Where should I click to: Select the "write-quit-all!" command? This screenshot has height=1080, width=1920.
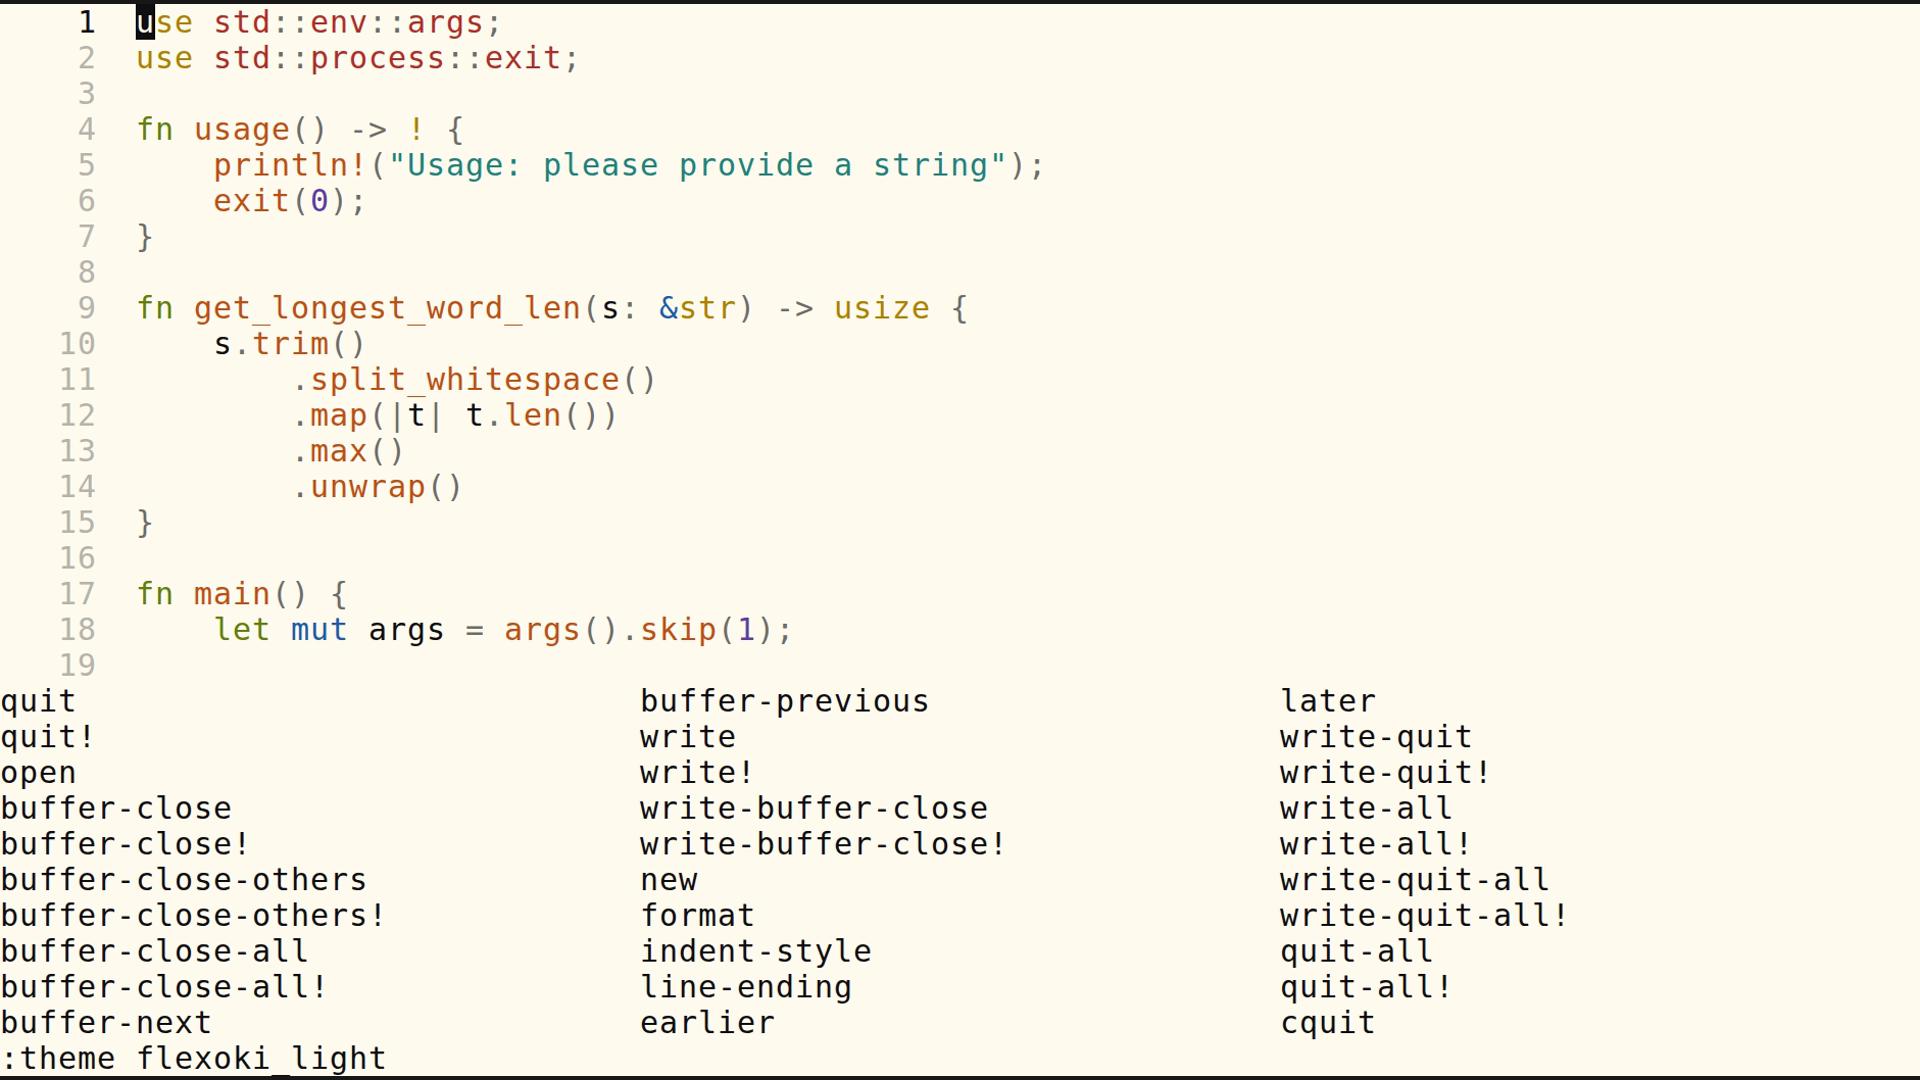1423,916
